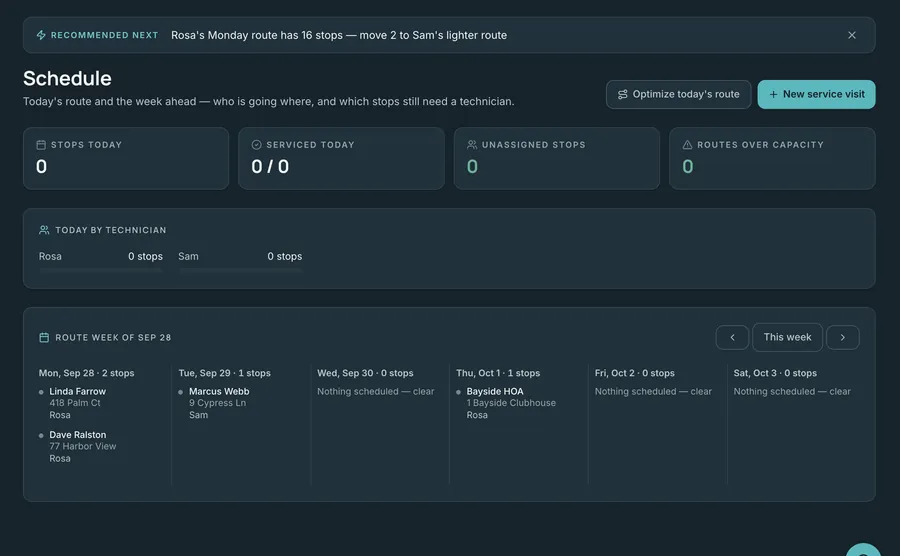Click Sam in Today By Technician
Image resolution: width=900 pixels, height=556 pixels.
[188, 256]
